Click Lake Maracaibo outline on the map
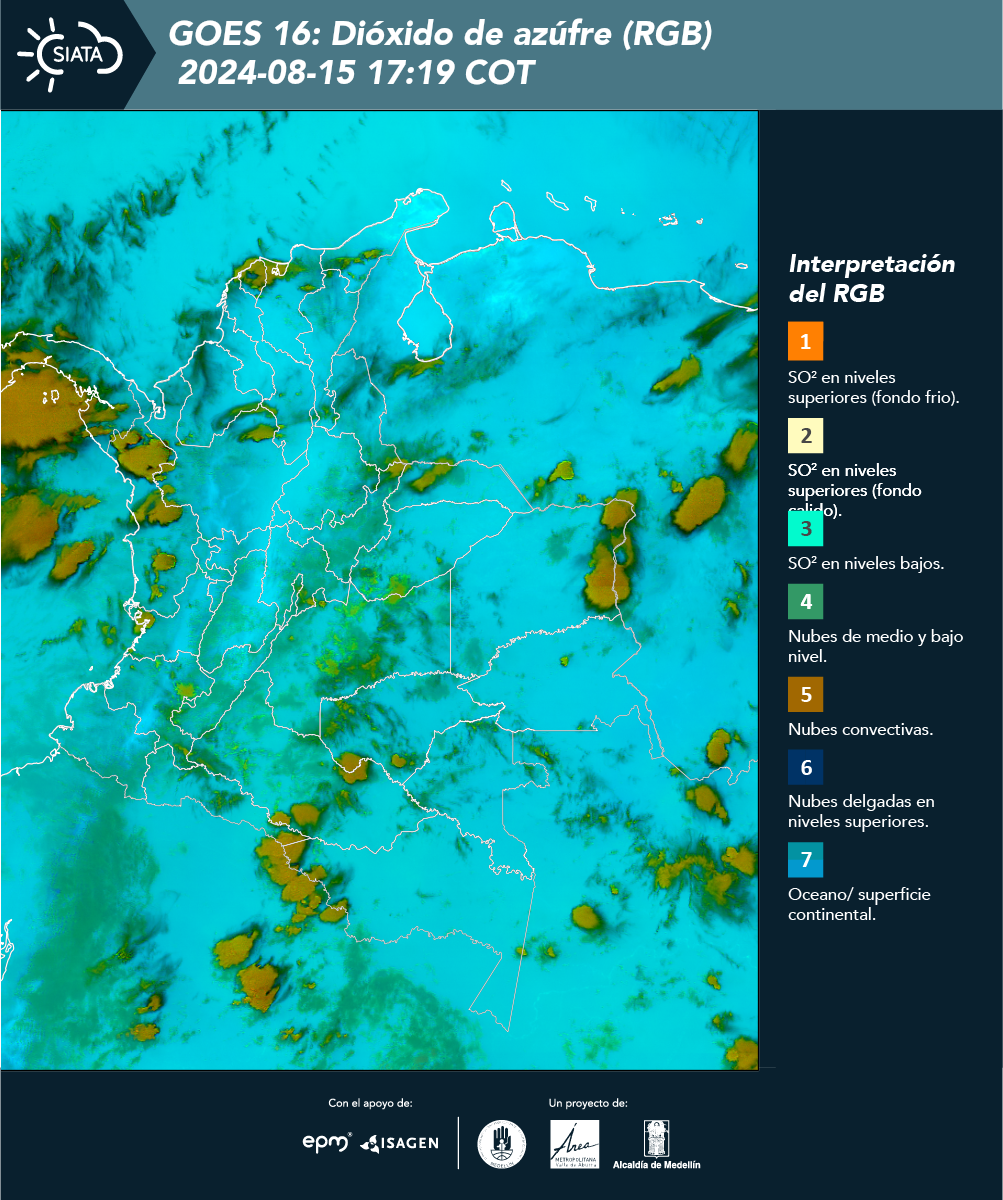Screen dimensions: 1003x1200 click(x=427, y=315)
